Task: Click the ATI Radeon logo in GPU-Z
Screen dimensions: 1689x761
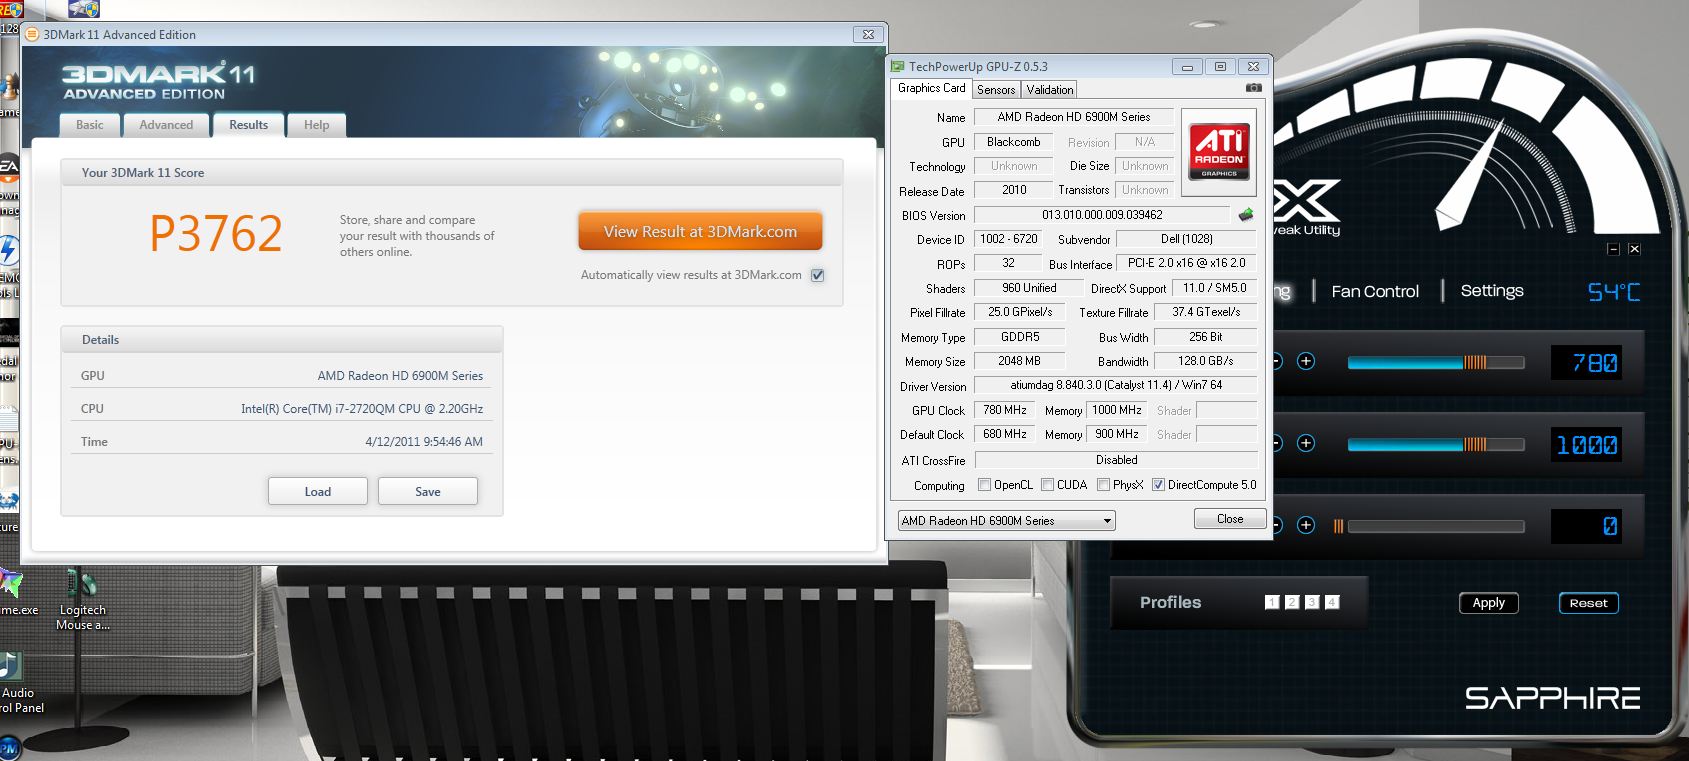Action: (x=1218, y=151)
